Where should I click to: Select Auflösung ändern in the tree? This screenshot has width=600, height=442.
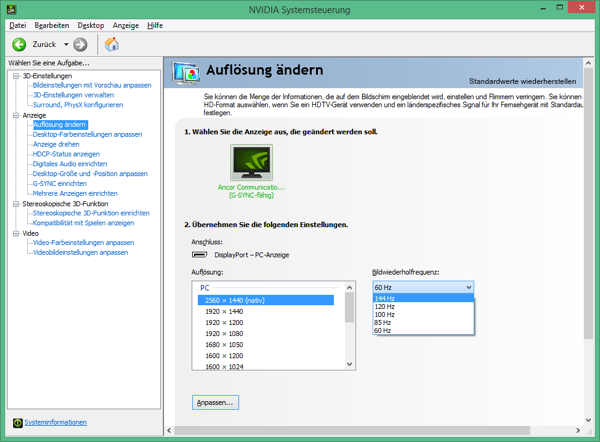(60, 124)
